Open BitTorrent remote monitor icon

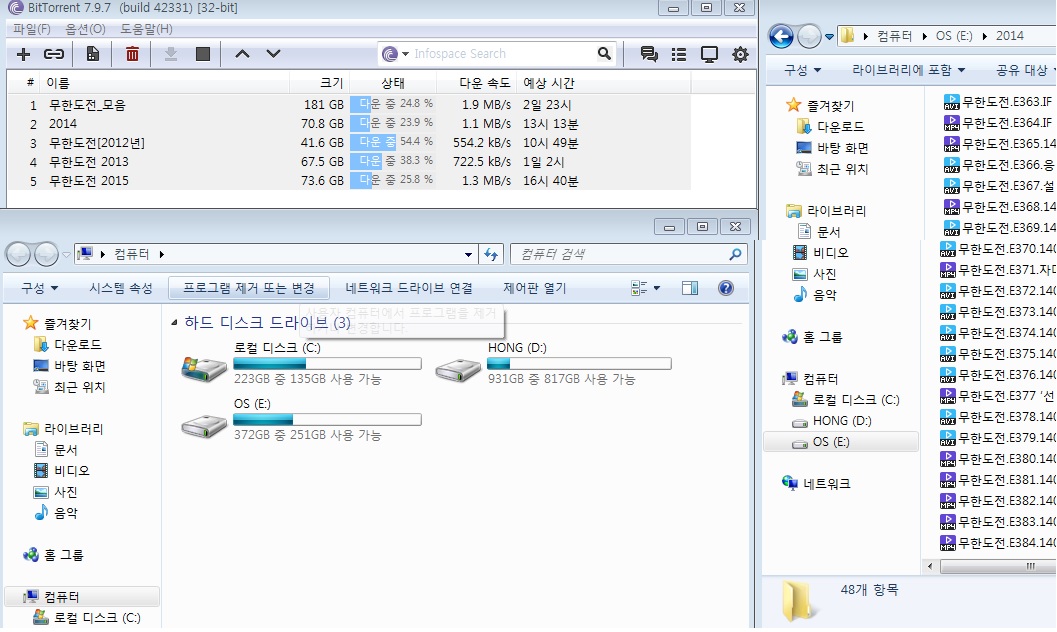pos(709,55)
